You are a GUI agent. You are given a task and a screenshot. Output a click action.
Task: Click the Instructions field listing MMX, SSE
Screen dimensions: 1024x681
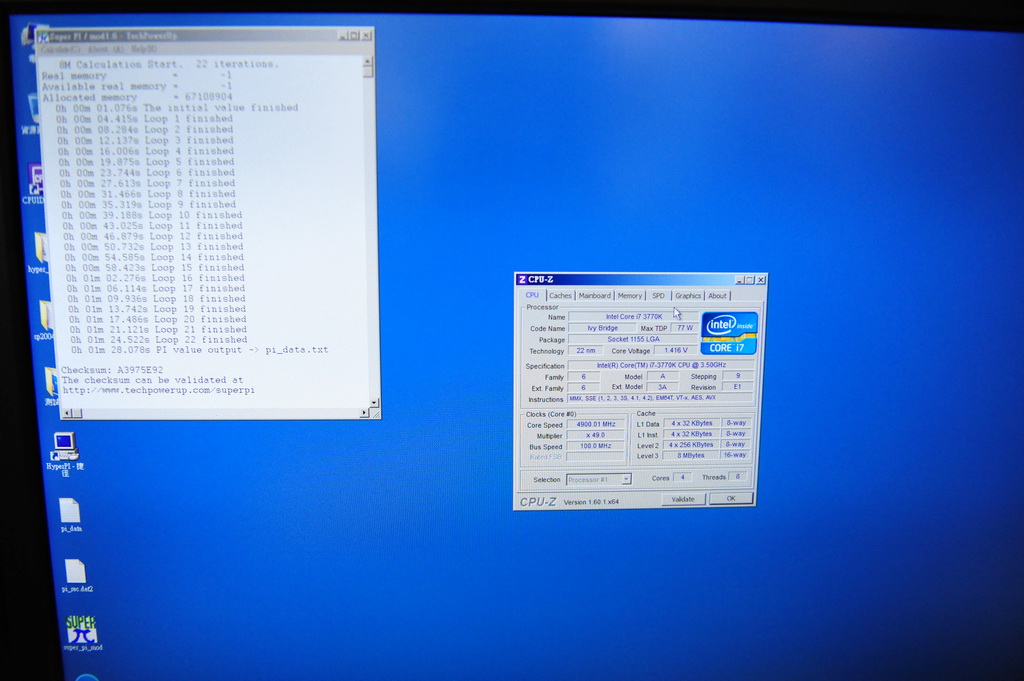[661, 398]
